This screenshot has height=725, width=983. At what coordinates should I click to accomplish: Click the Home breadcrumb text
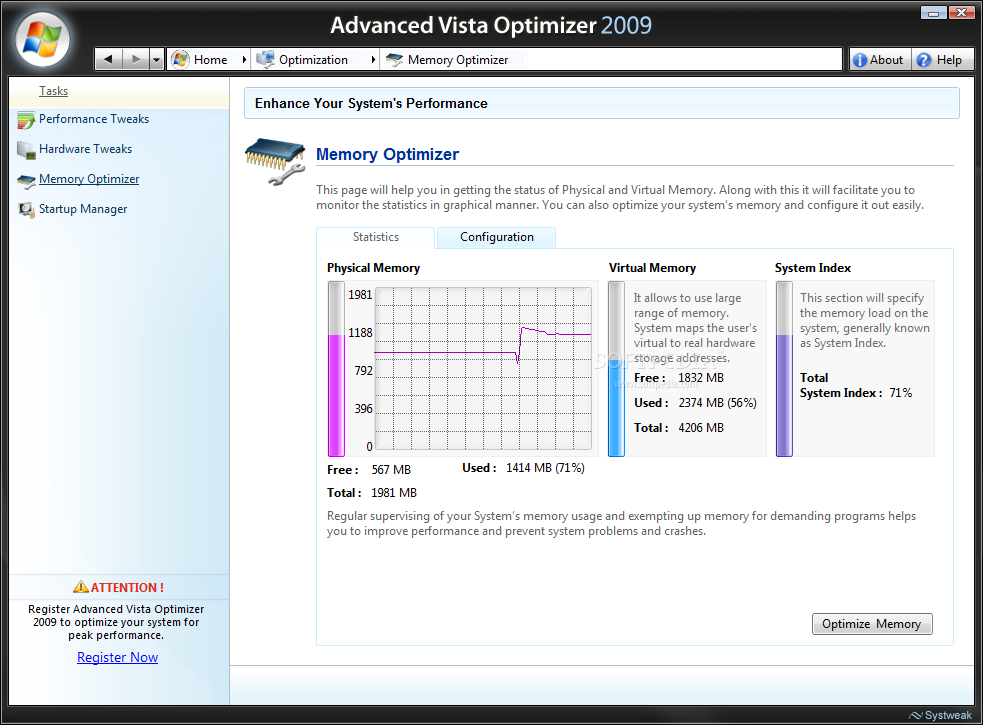point(211,60)
